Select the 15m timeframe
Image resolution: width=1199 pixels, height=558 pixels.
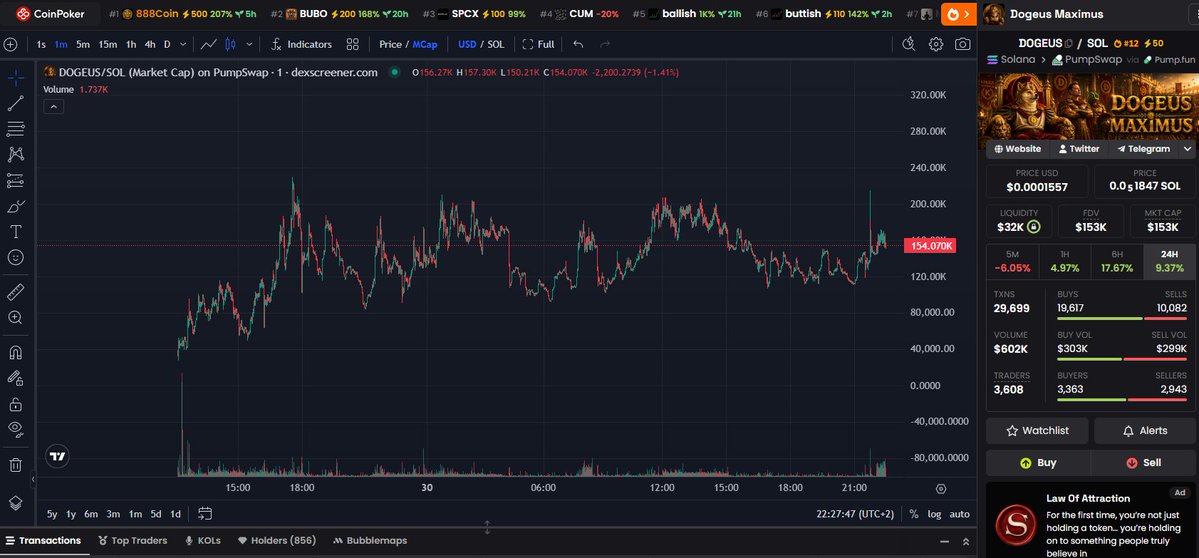108,44
